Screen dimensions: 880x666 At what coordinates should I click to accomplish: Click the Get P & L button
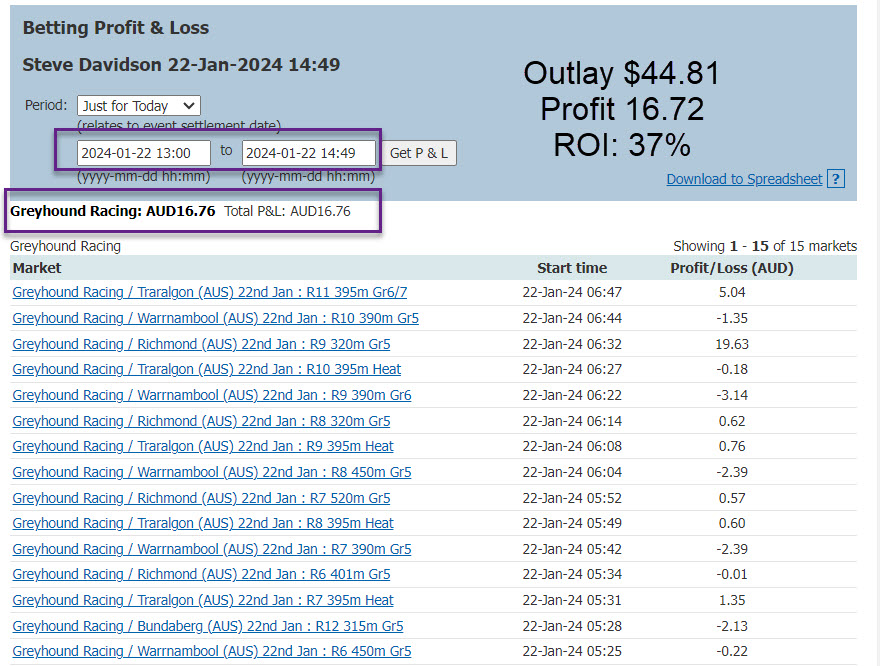(419, 153)
